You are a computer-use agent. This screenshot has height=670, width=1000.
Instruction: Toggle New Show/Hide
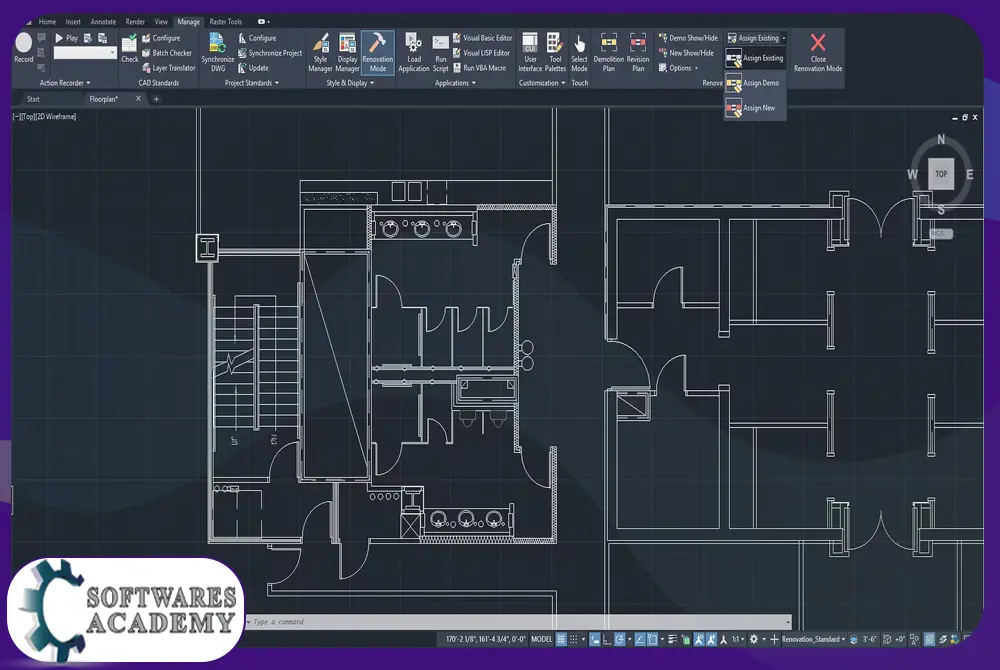click(686, 53)
